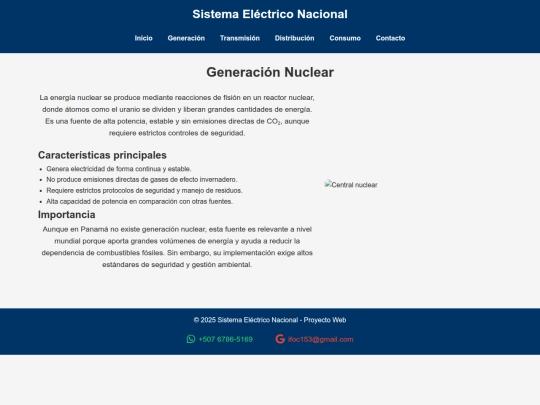Select Distribución in the navigation bar
Image resolution: width=540 pixels, height=405 pixels.
294,38
